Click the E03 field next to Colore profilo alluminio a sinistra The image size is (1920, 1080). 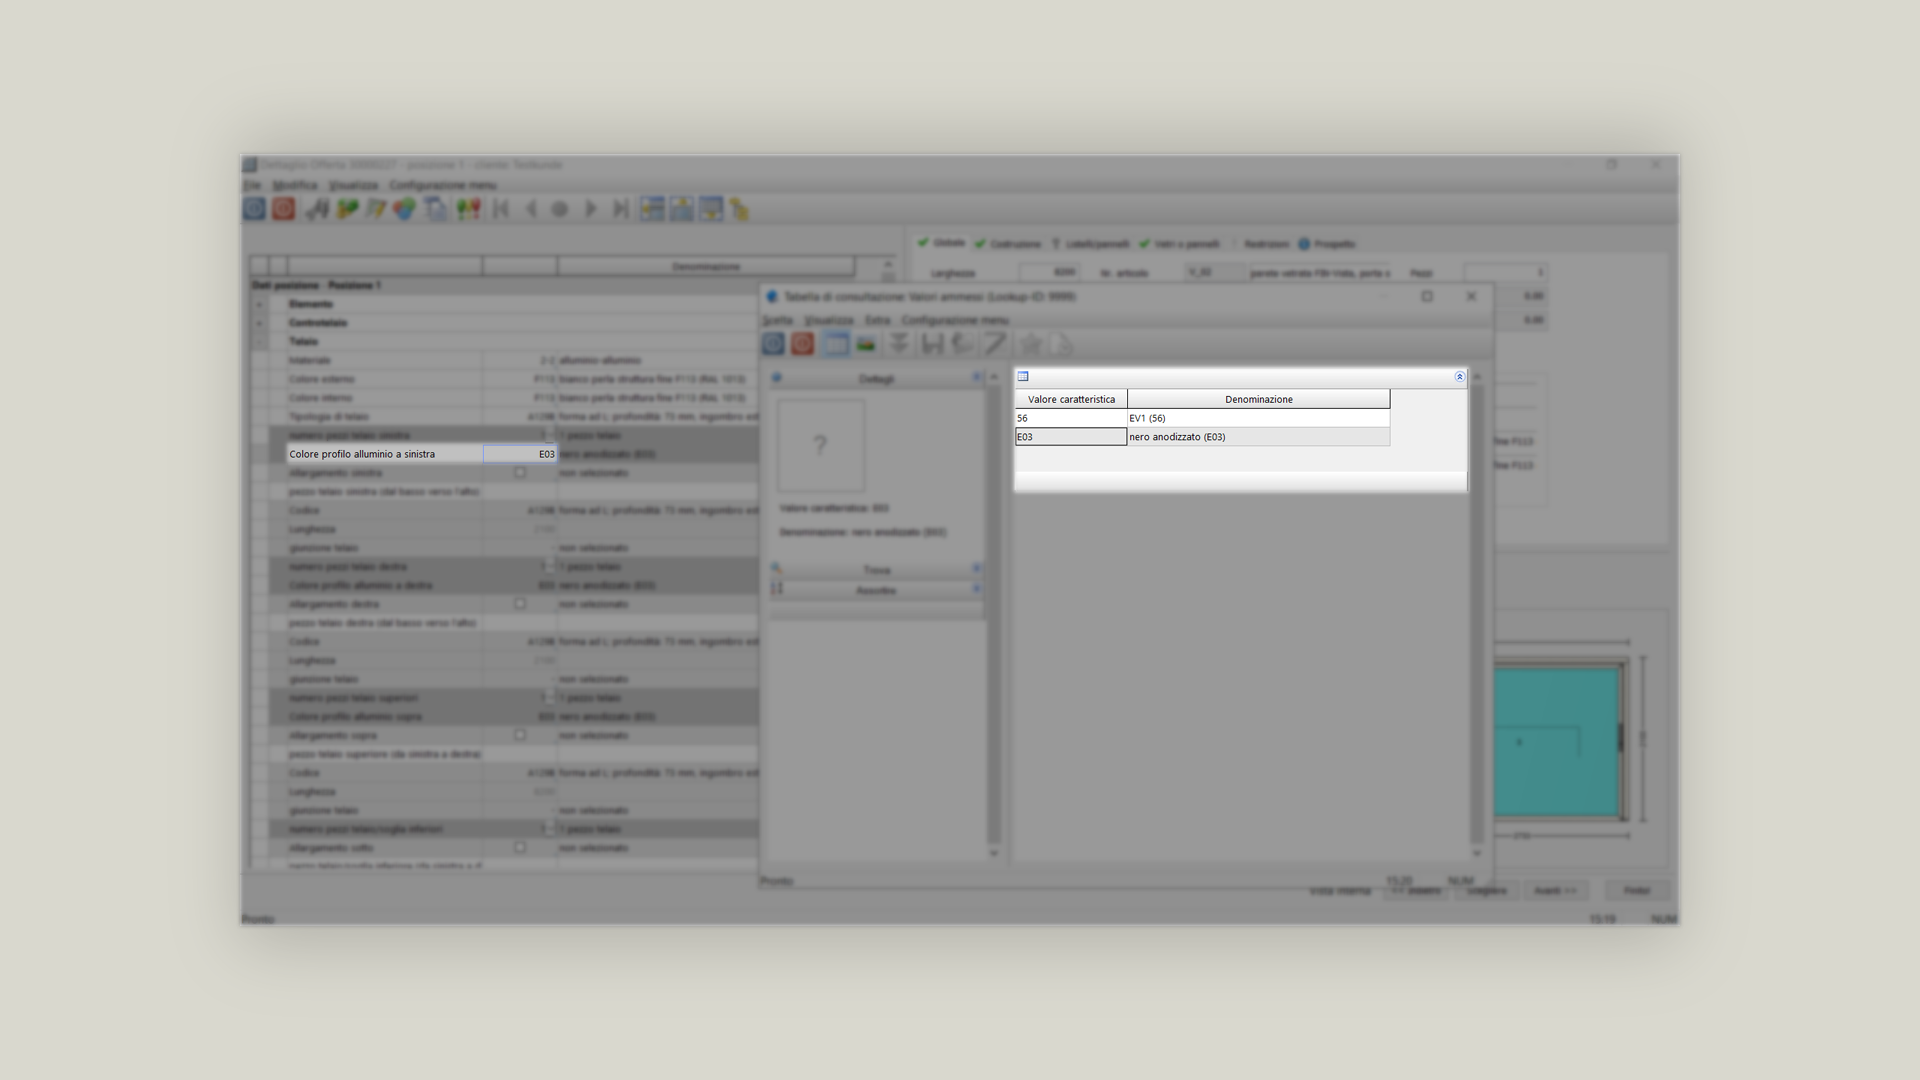[520, 454]
